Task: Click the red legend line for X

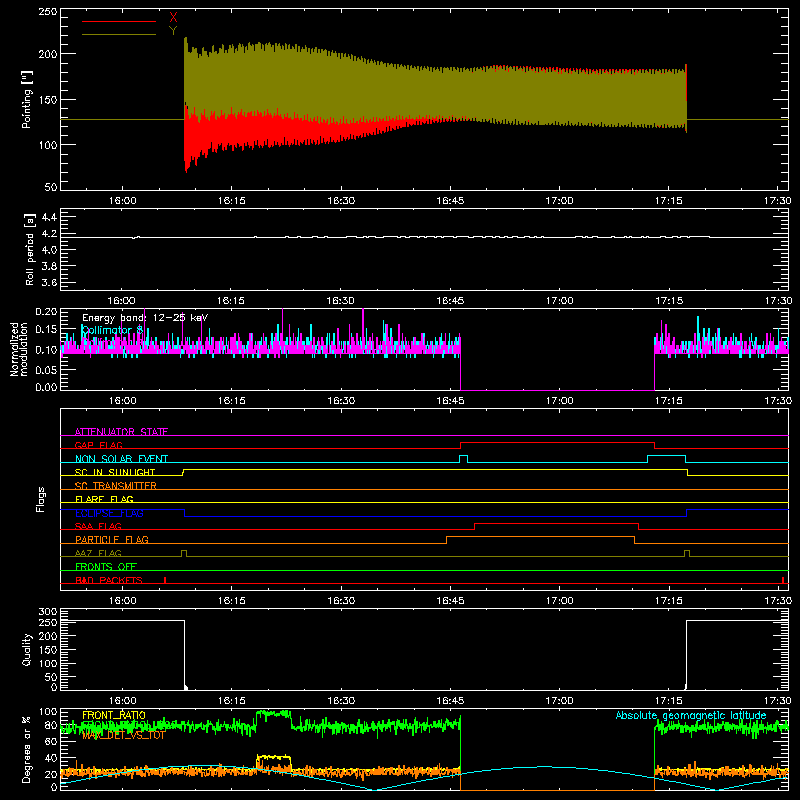Action: tap(119, 21)
